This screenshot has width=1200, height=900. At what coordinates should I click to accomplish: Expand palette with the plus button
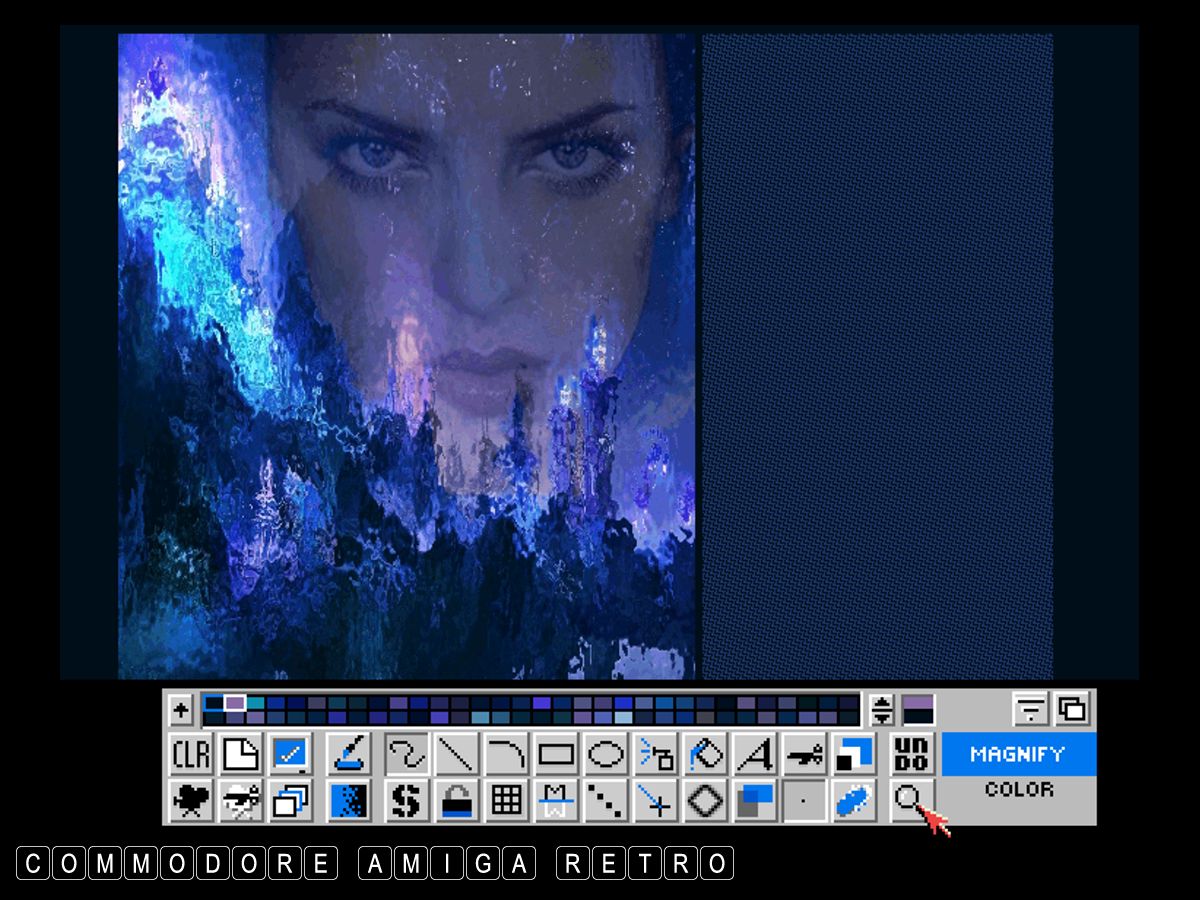(181, 710)
